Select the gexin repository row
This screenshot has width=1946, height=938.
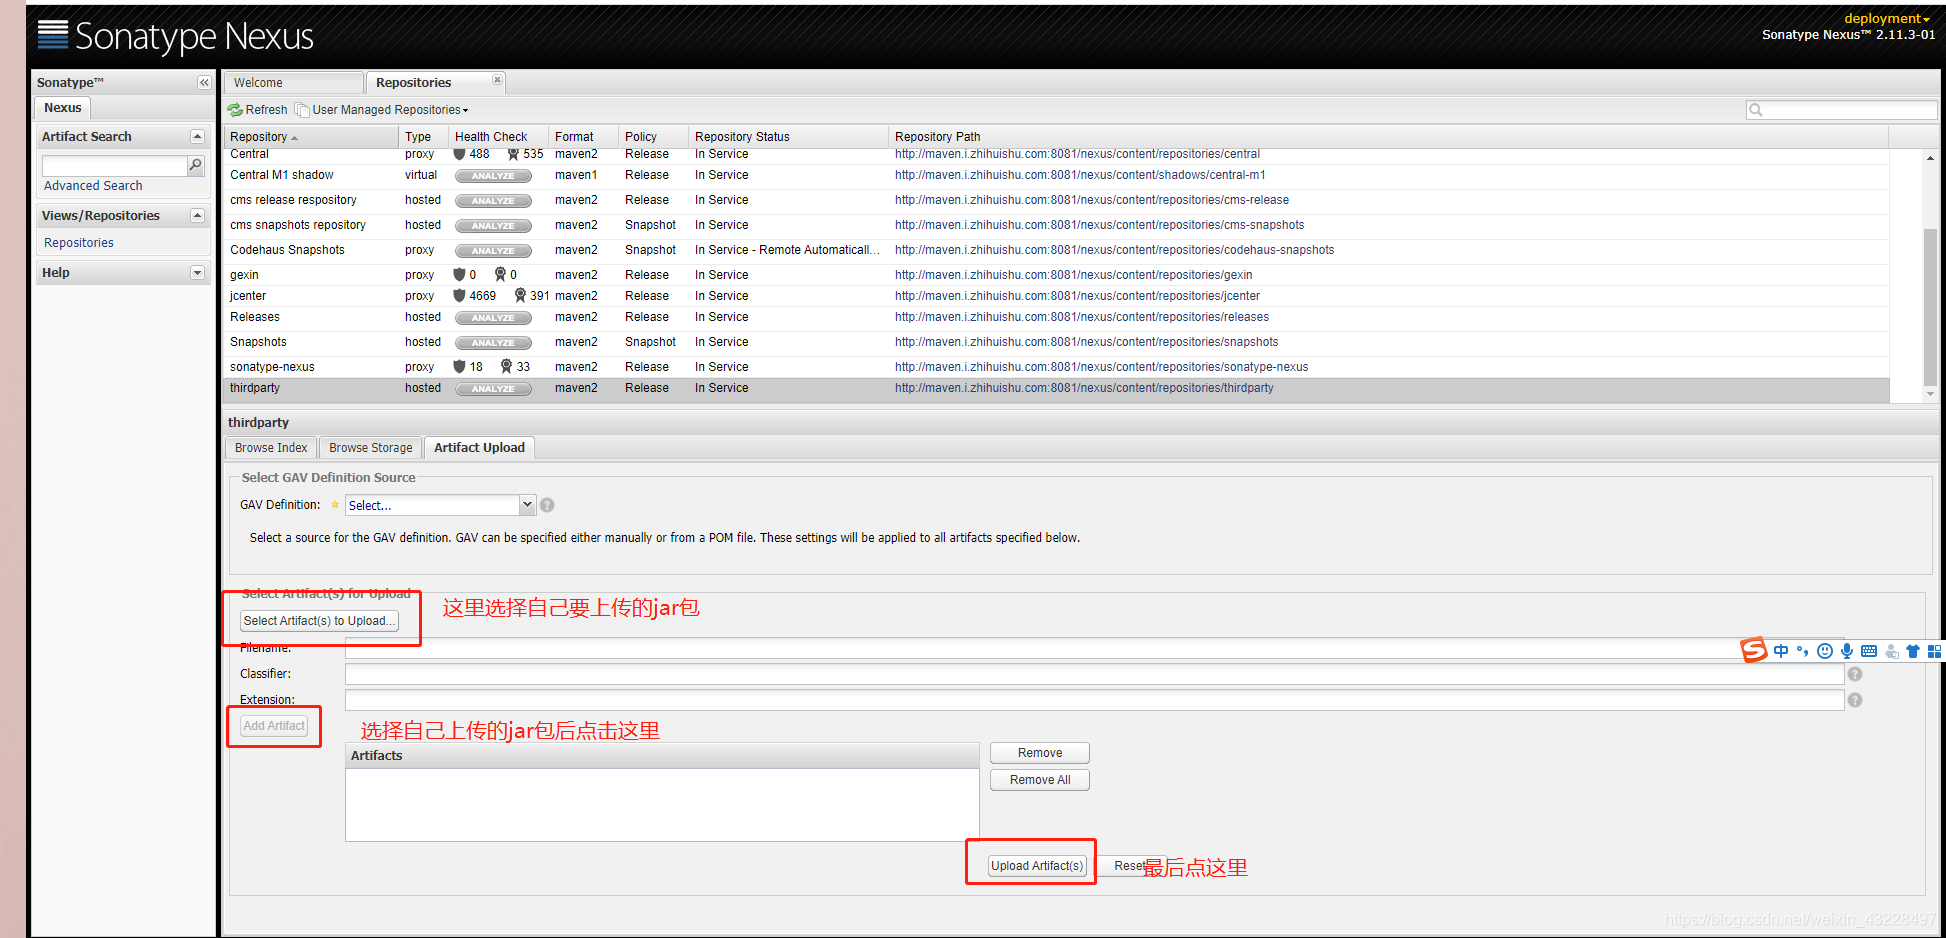pyautogui.click(x=1056, y=275)
